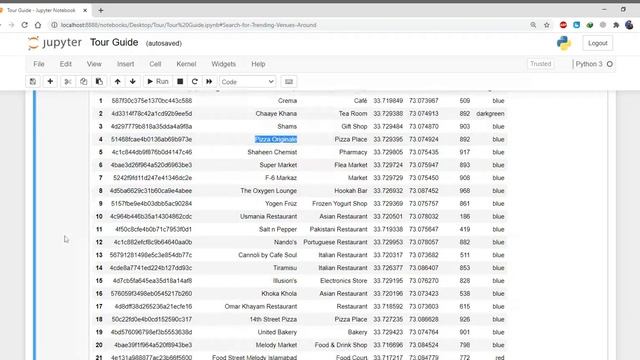
Task: Cut selected cells with the scissors icon
Action: [x=68, y=82]
